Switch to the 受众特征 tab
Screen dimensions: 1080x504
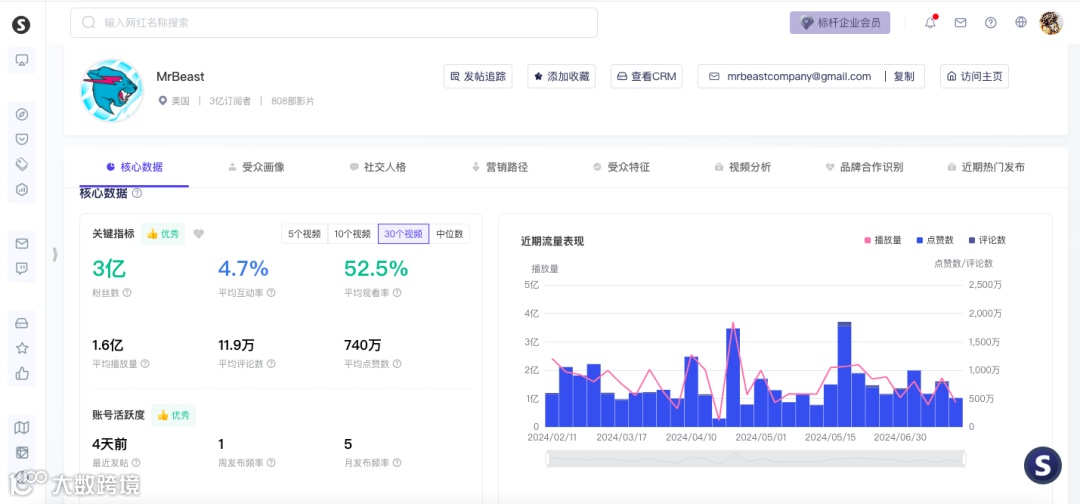pyautogui.click(x=621, y=167)
